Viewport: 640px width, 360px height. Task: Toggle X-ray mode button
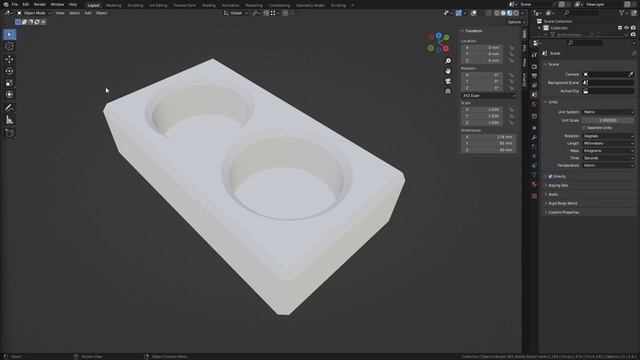[x=489, y=13]
